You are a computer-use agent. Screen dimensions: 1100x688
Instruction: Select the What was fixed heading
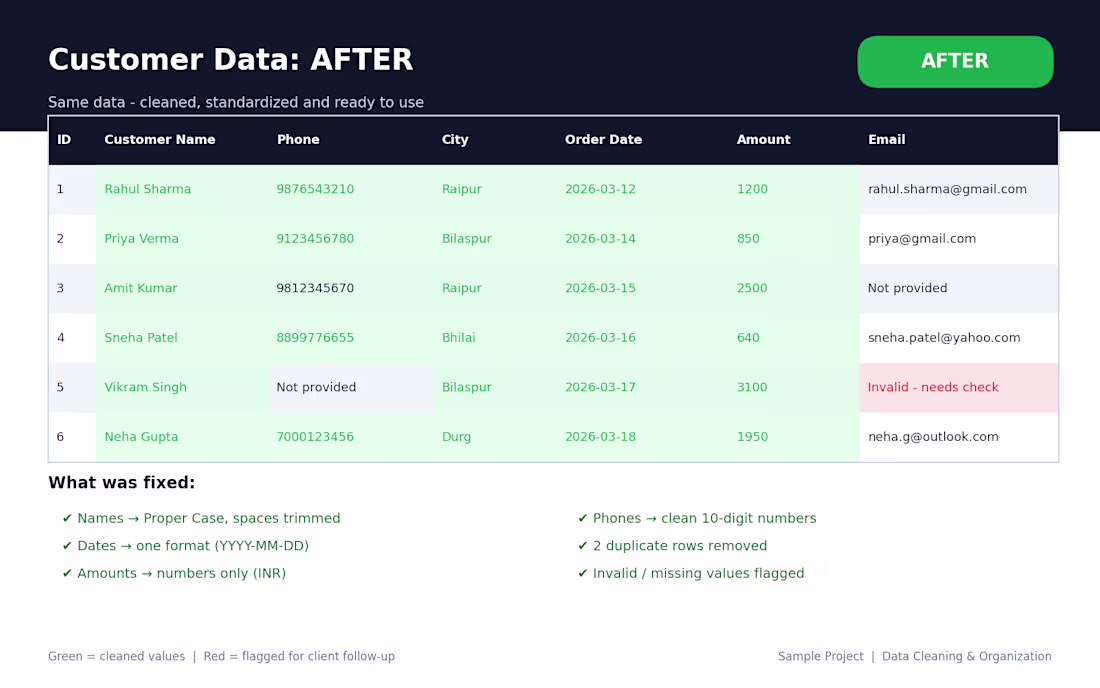point(121,483)
